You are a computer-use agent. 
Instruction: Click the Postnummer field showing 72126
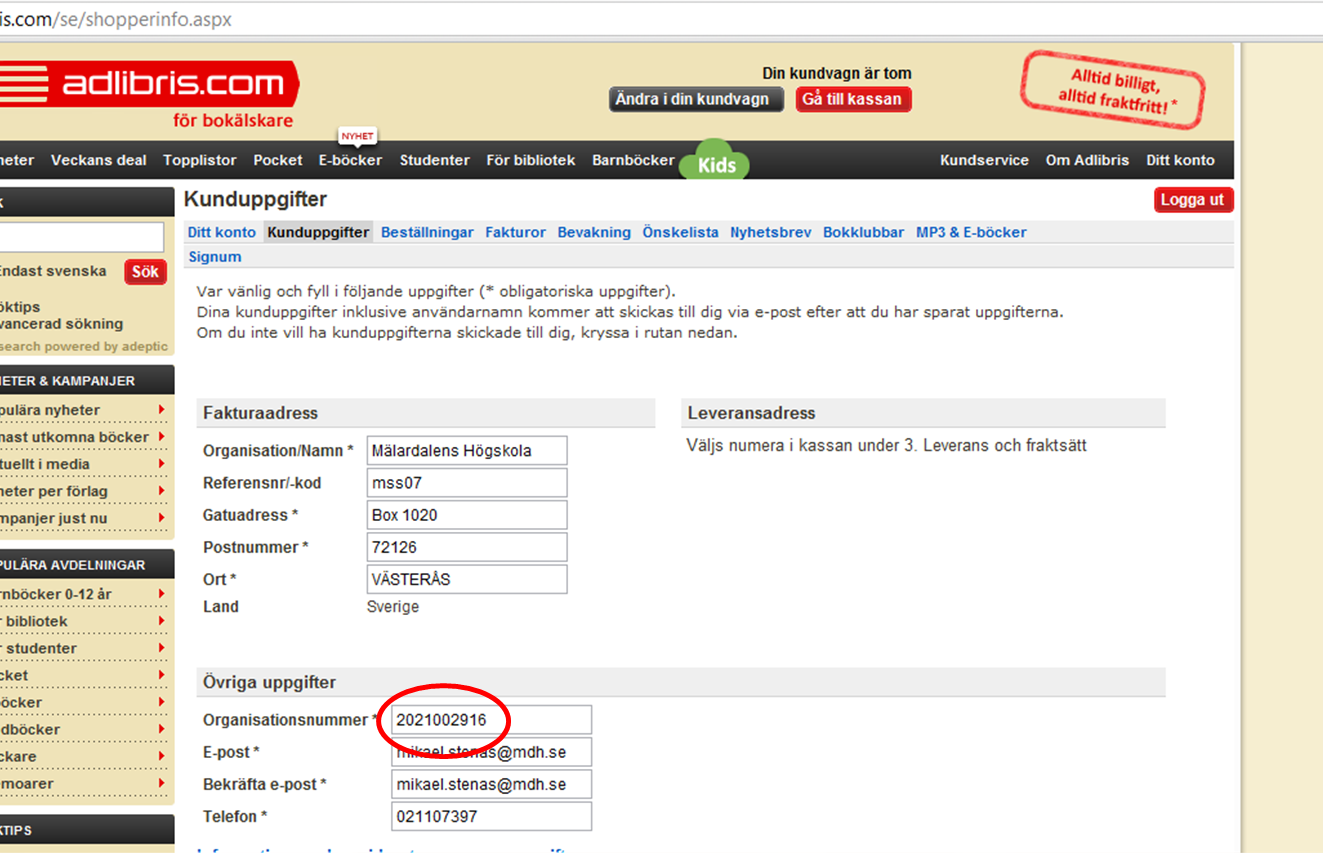[467, 547]
